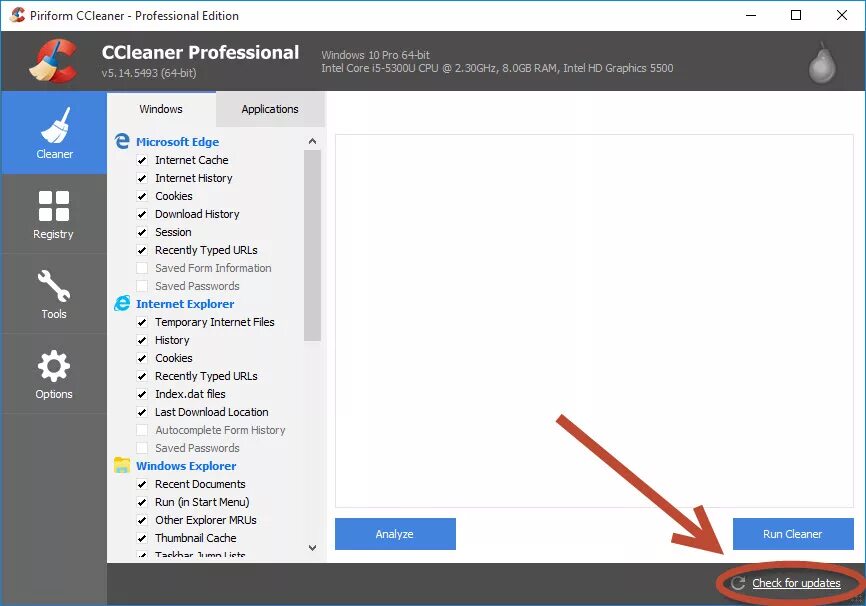Uncheck Internet History under Microsoft Edge

point(142,178)
